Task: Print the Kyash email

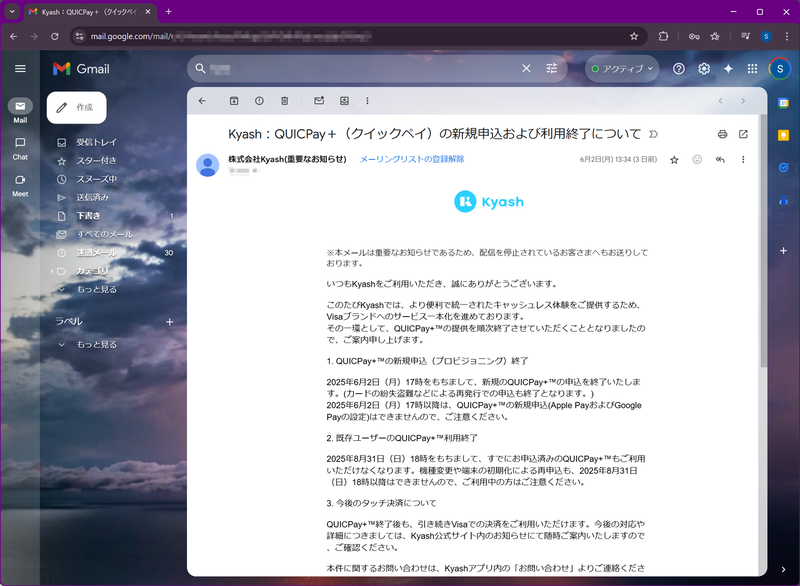Action: click(x=722, y=134)
